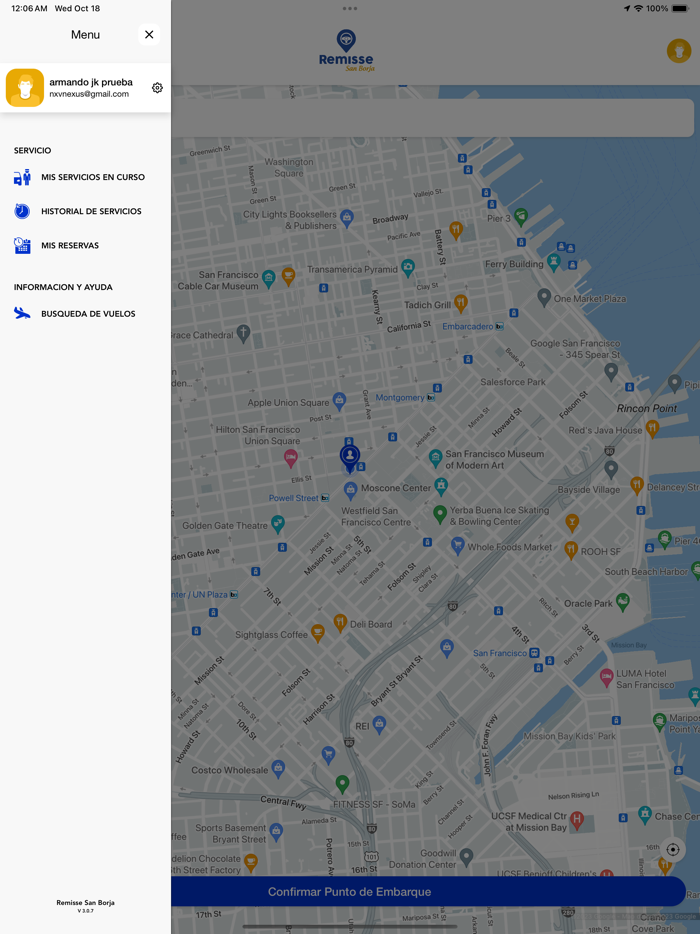
Task: Tap Pier 3 green marker
Action: (521, 217)
